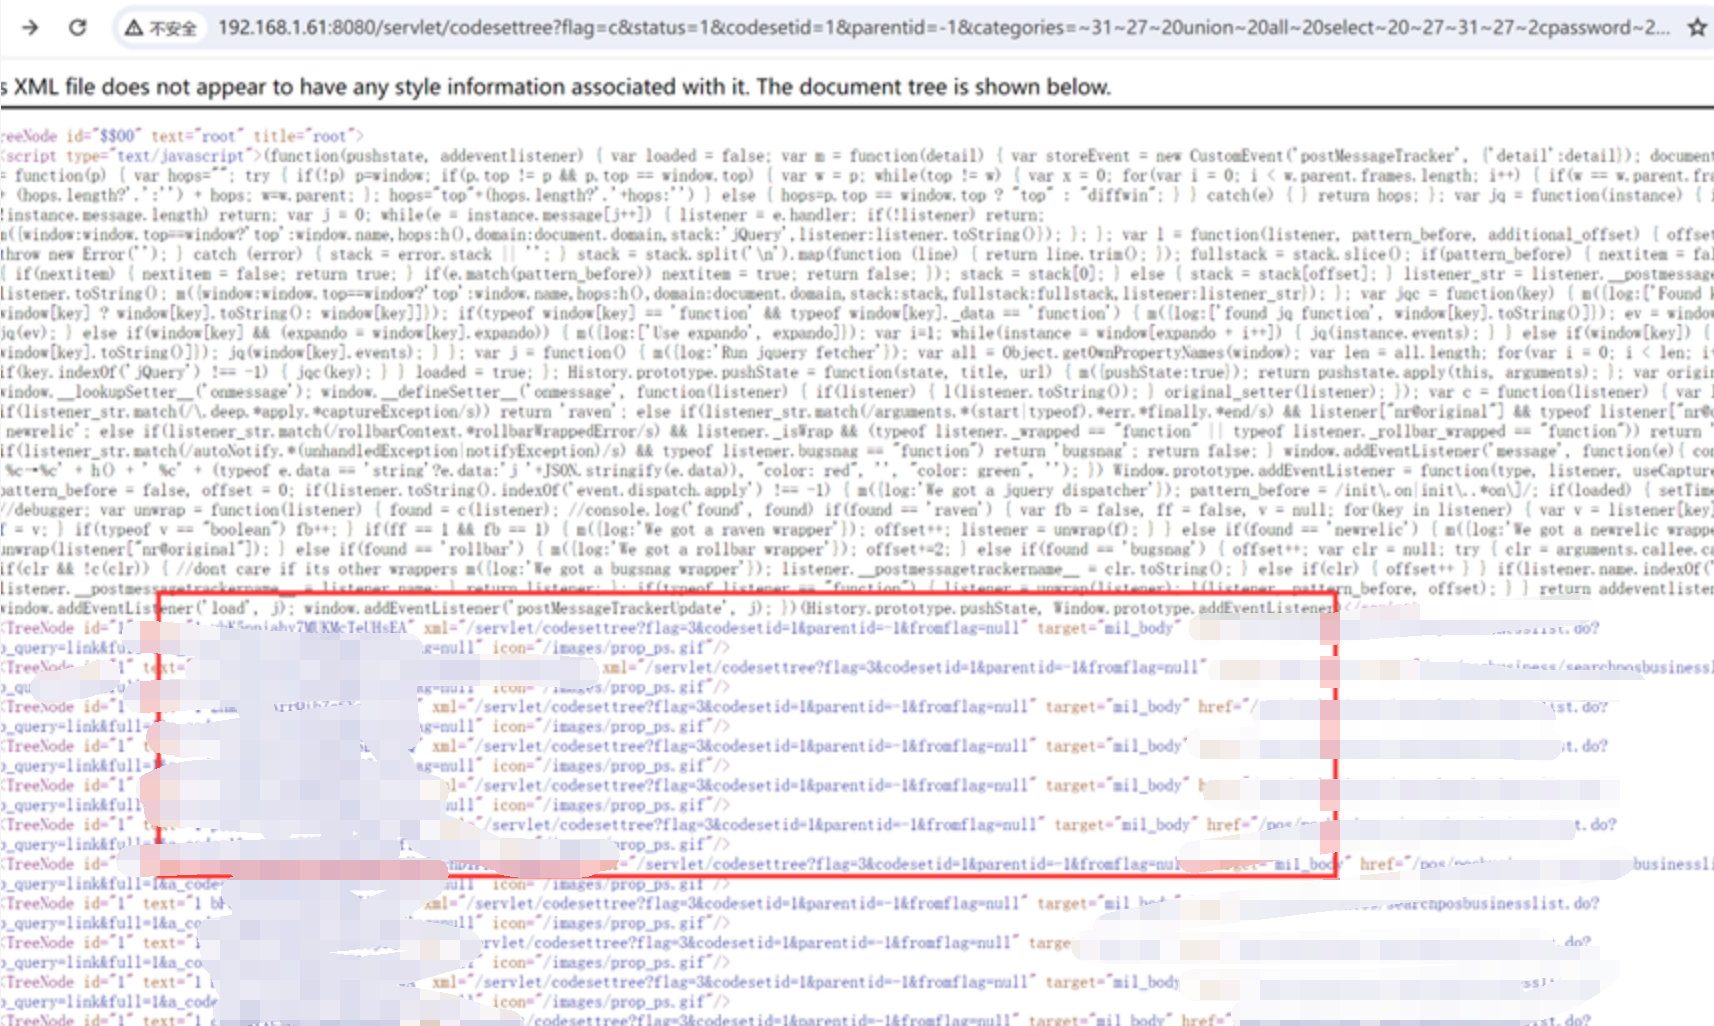This screenshot has height=1026, width=1714.
Task: Focus the address bar showing 192.168.1.61:8080 URL
Action: click(943, 27)
